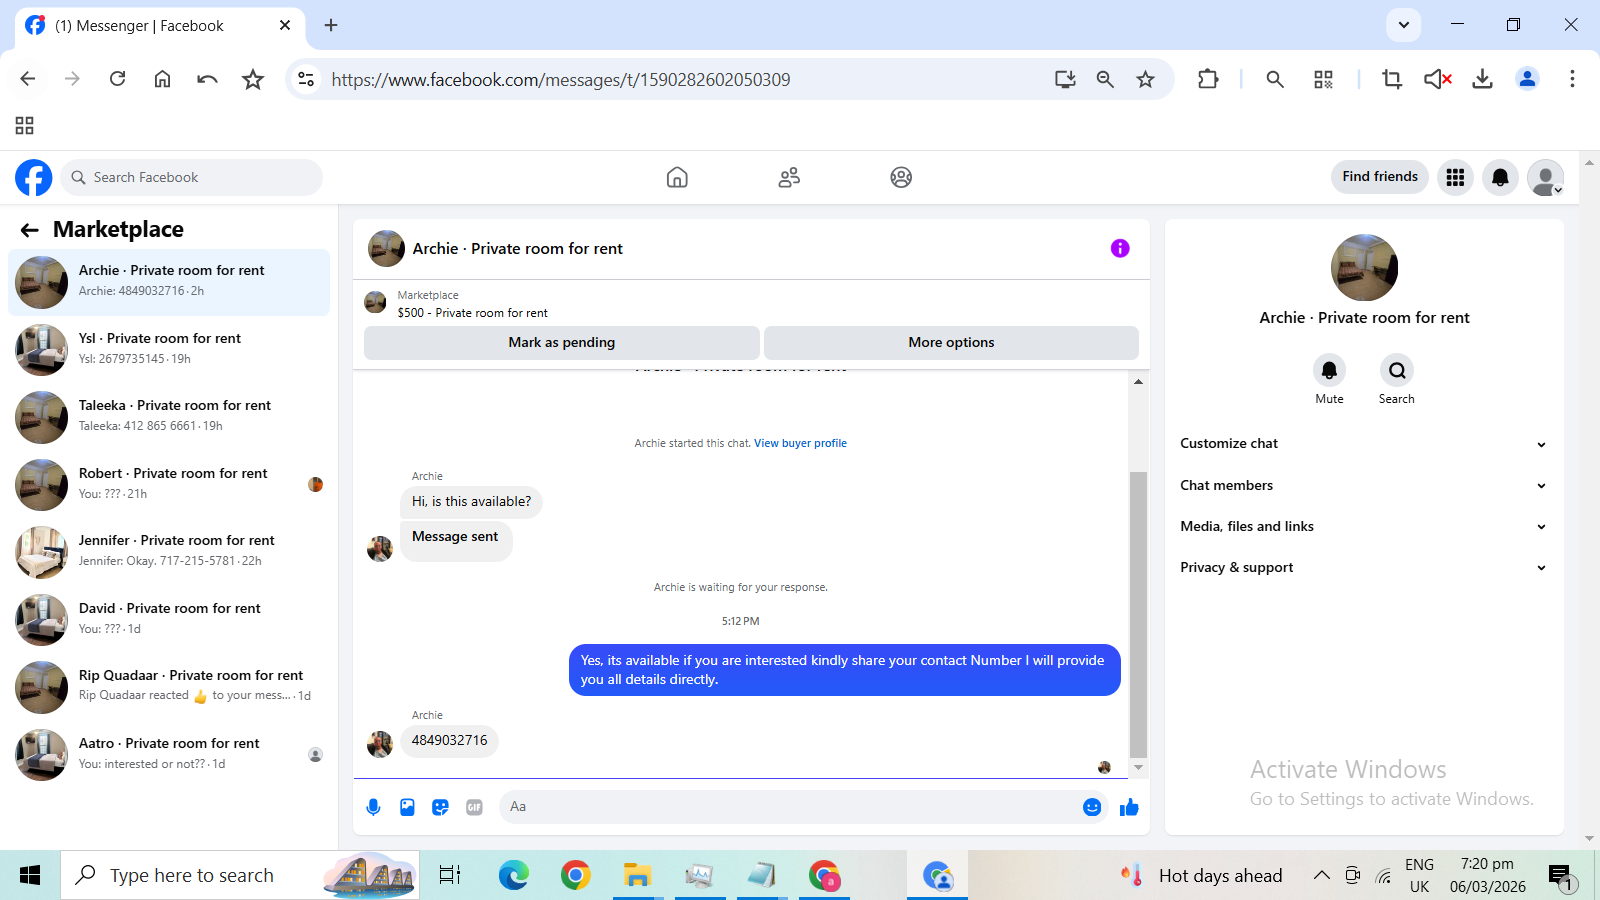Go to browser home page icon
Viewport: 1600px width, 900px height.
[x=162, y=79]
